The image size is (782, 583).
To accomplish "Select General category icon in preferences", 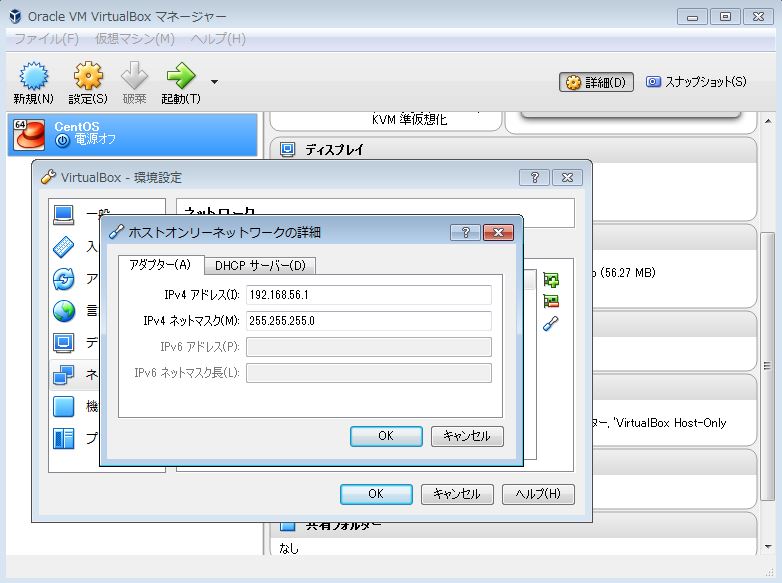I will pos(64,215).
